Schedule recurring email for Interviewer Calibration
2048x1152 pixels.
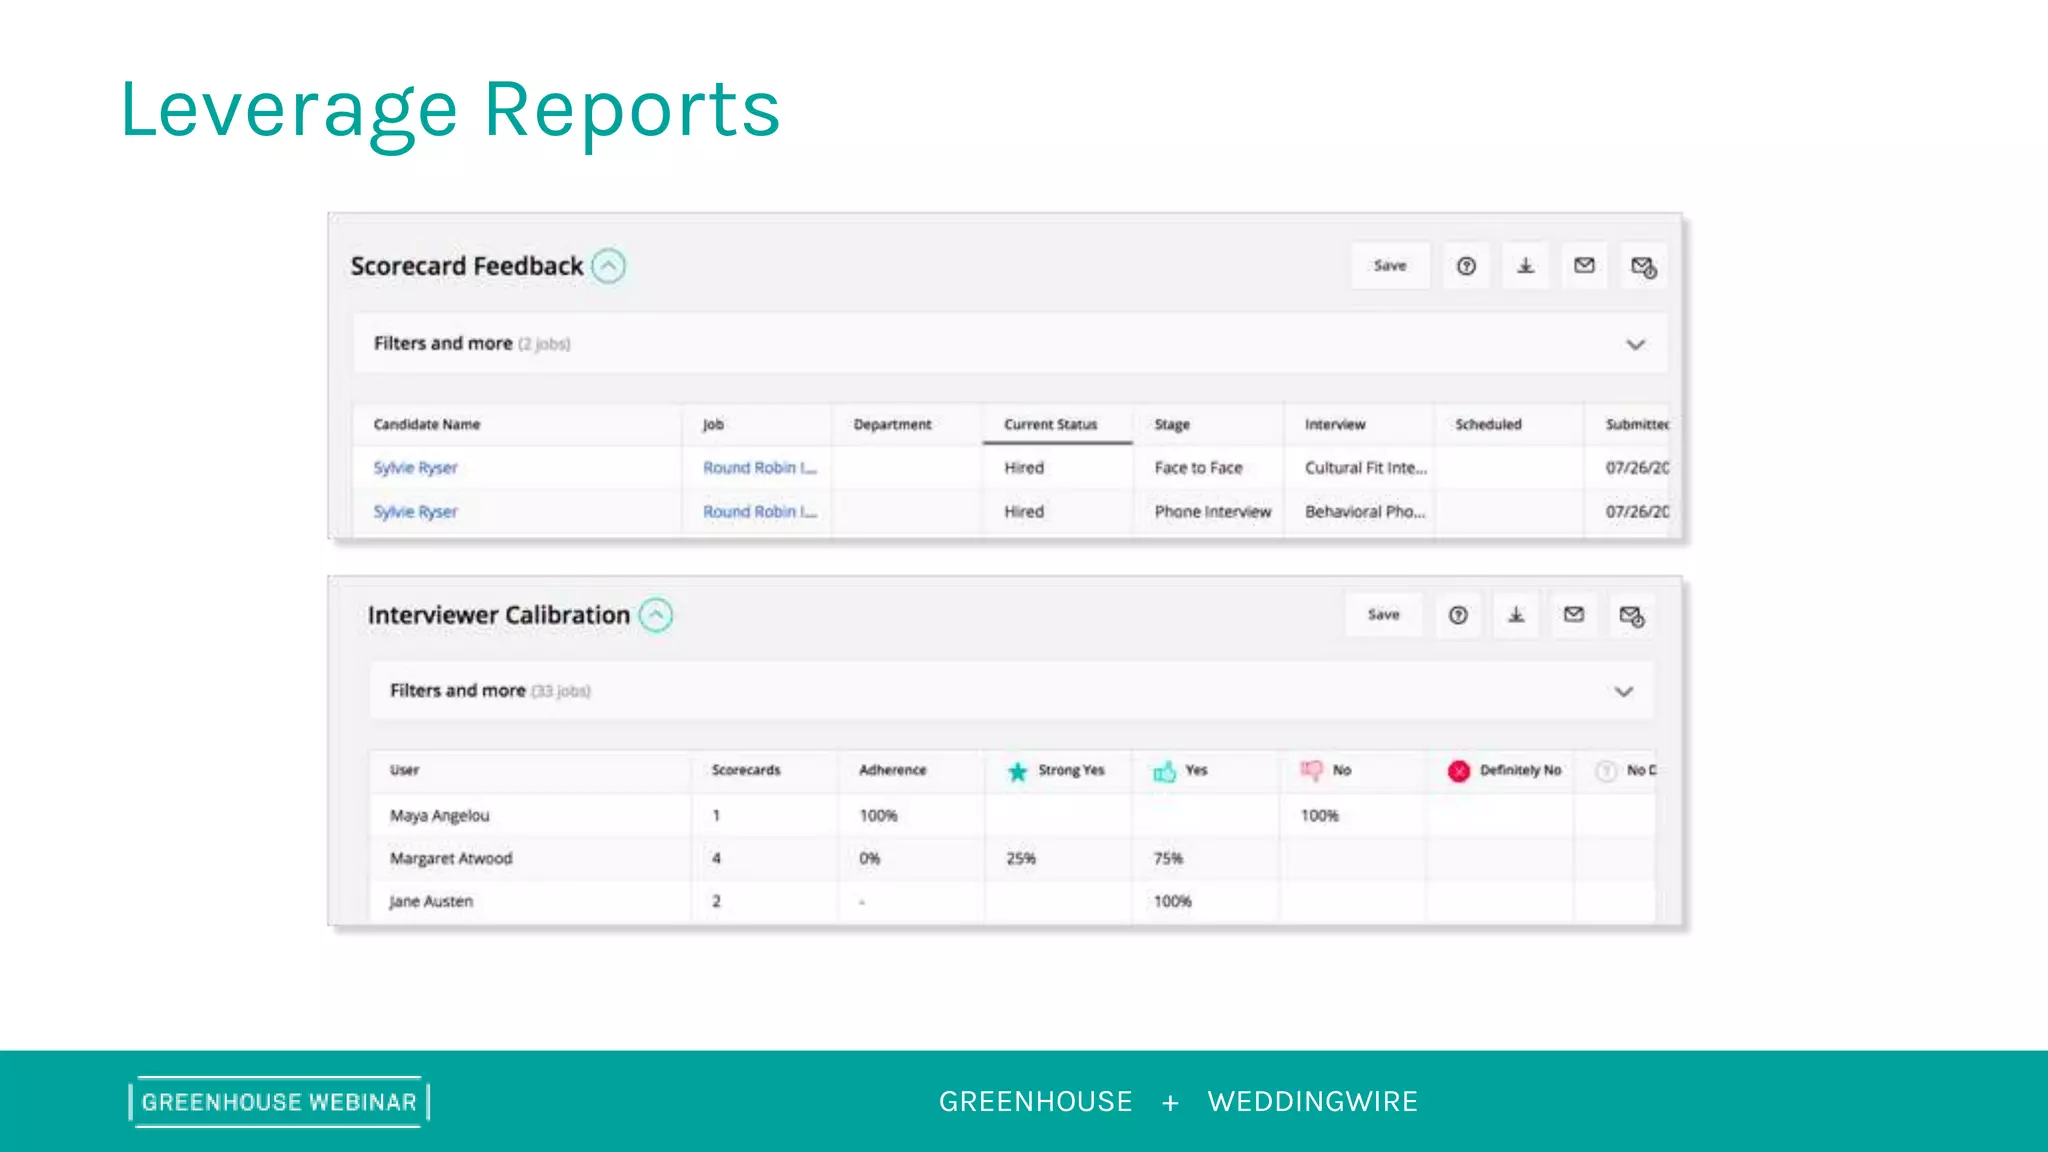(x=1632, y=616)
